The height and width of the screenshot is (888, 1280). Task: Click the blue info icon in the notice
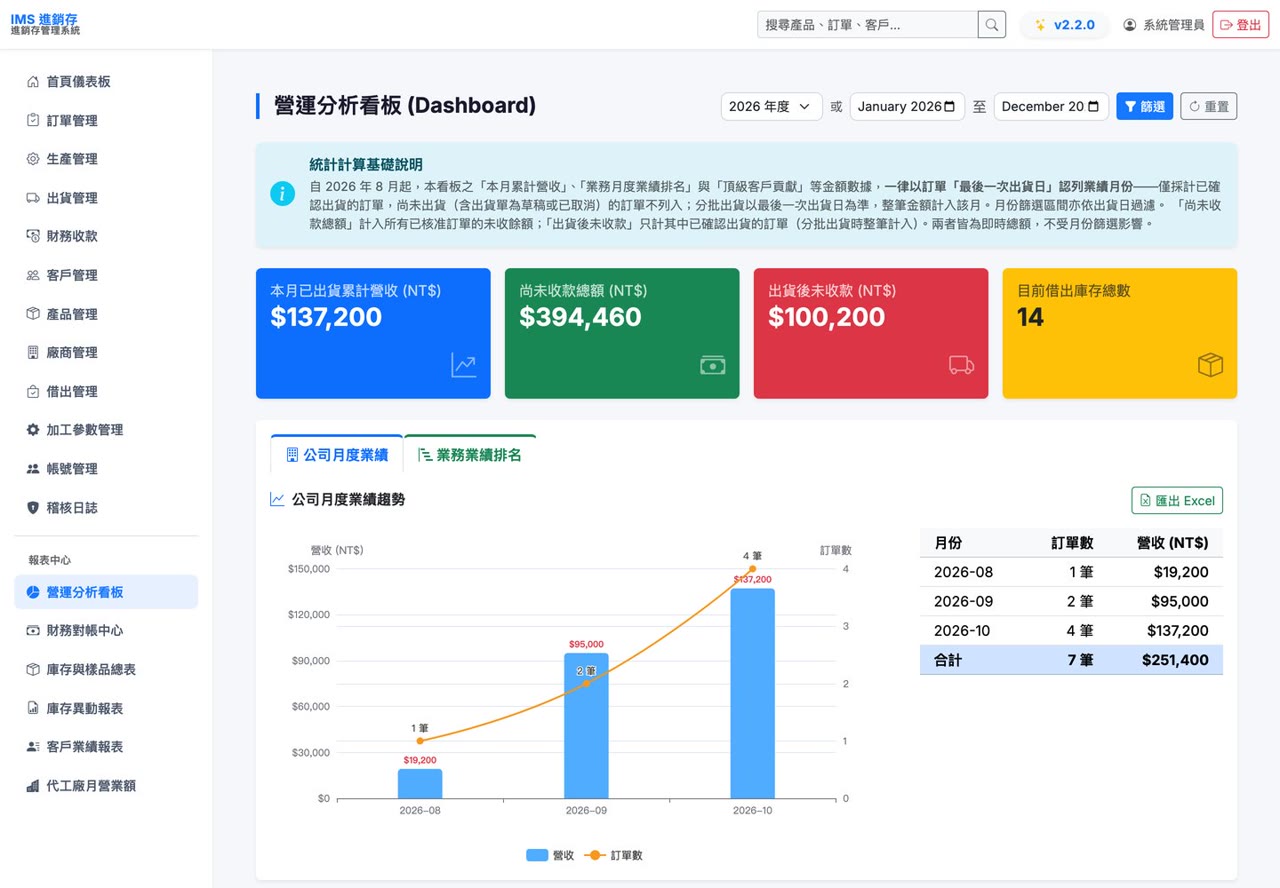(x=283, y=194)
